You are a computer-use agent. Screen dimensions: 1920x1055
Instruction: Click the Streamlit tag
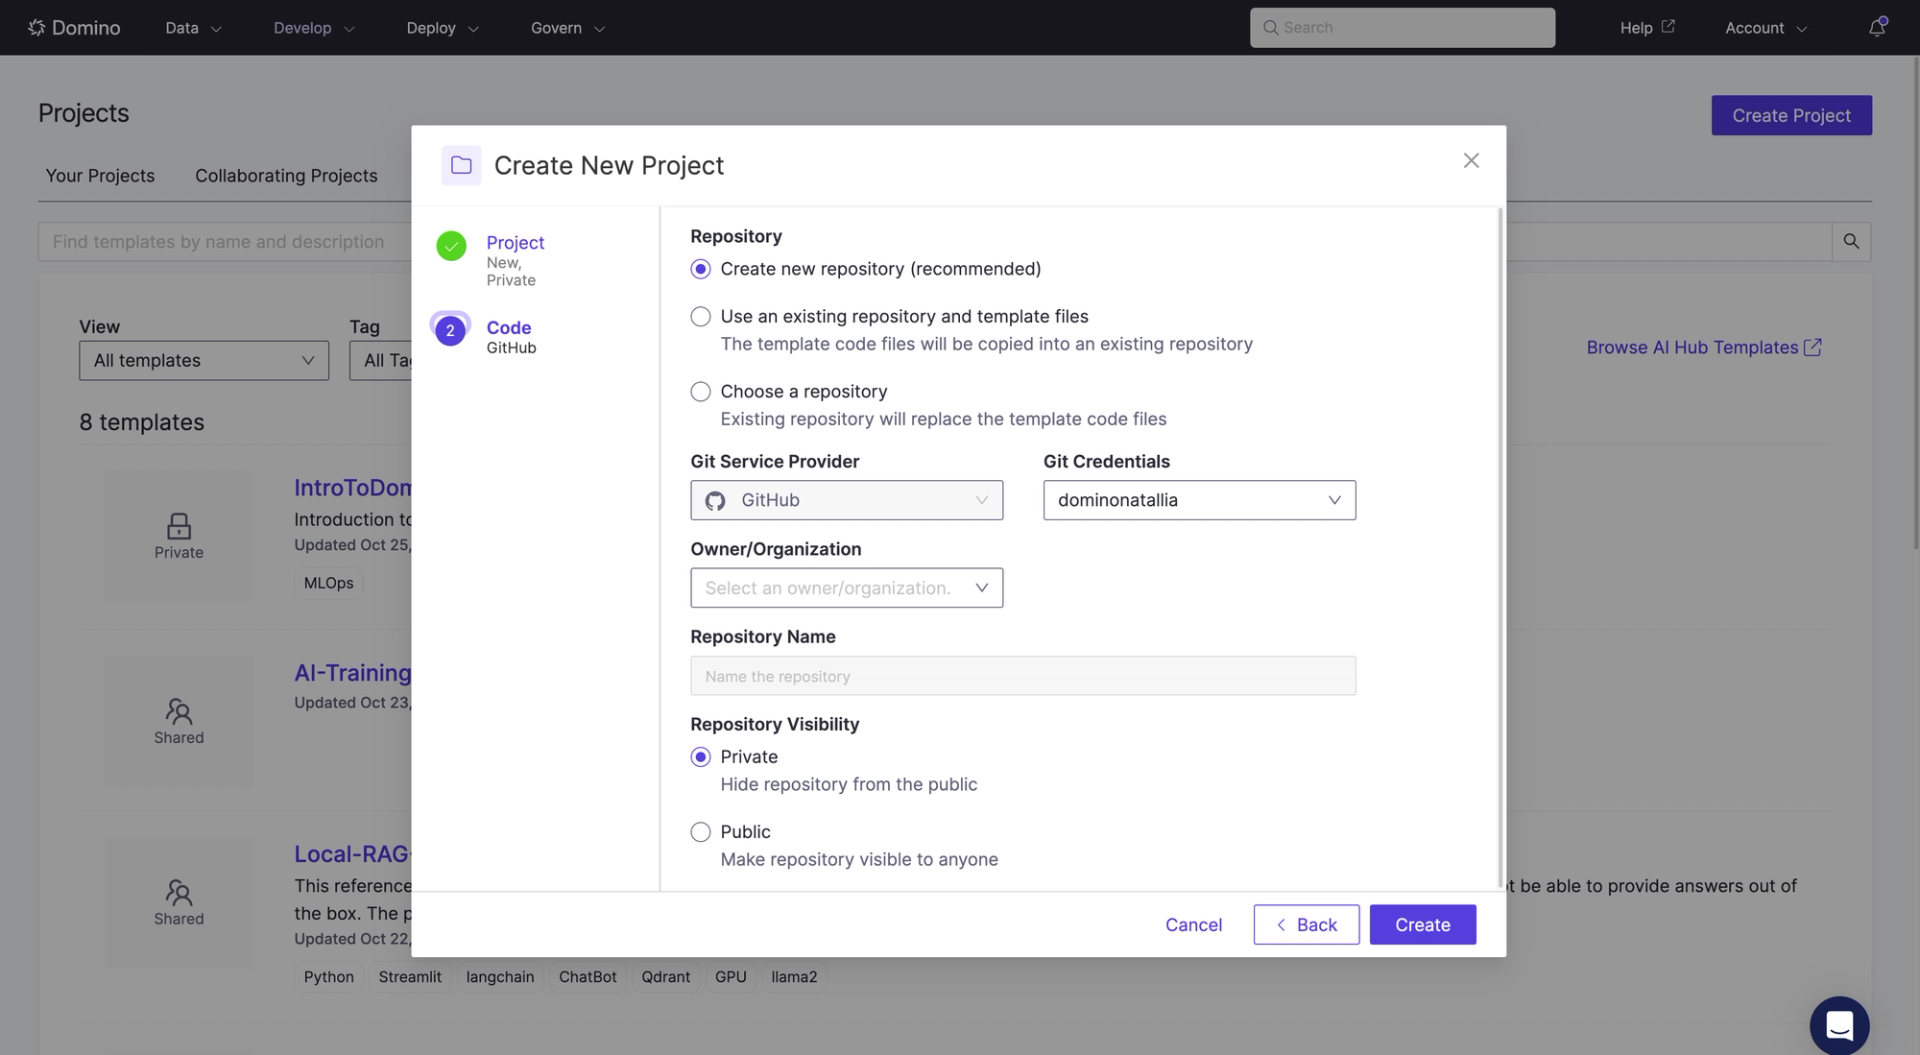410,977
